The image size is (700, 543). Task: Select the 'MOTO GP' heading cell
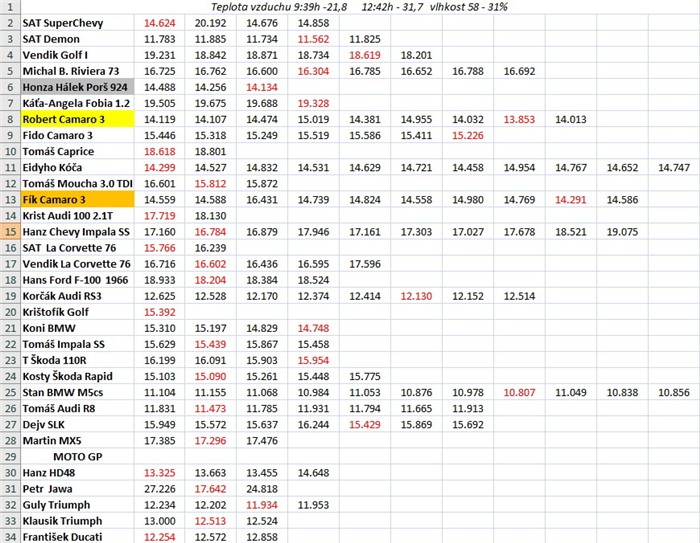pos(77,457)
